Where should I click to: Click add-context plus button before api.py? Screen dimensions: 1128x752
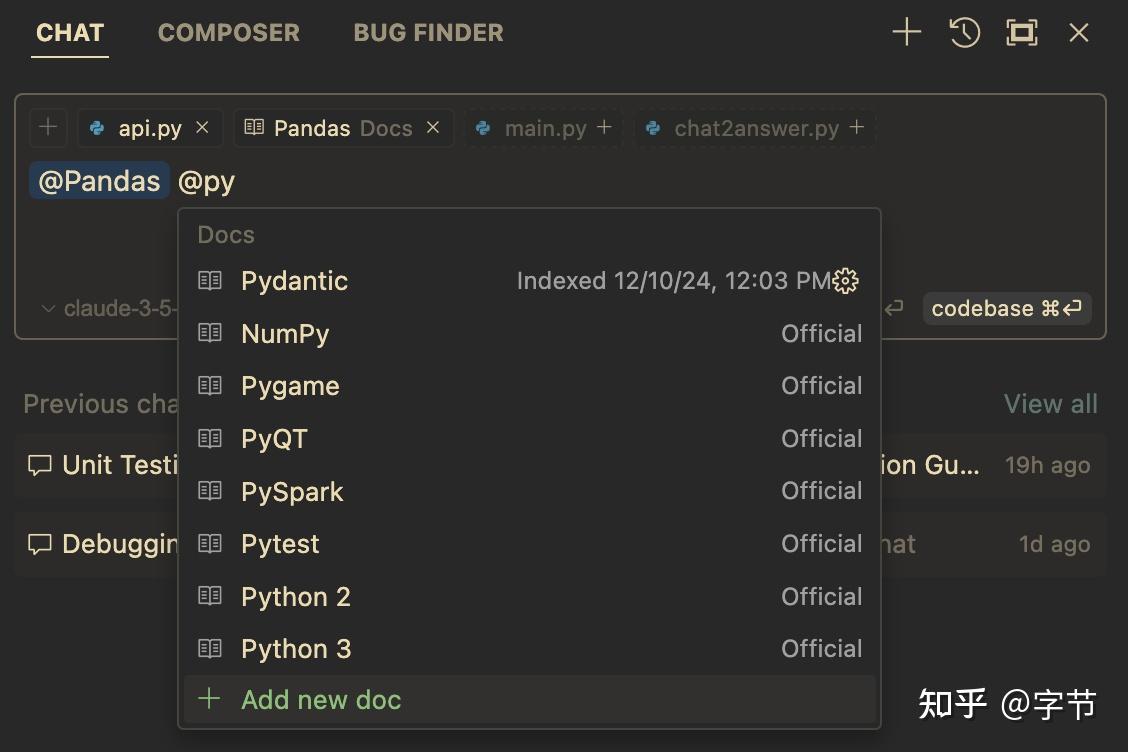click(48, 128)
